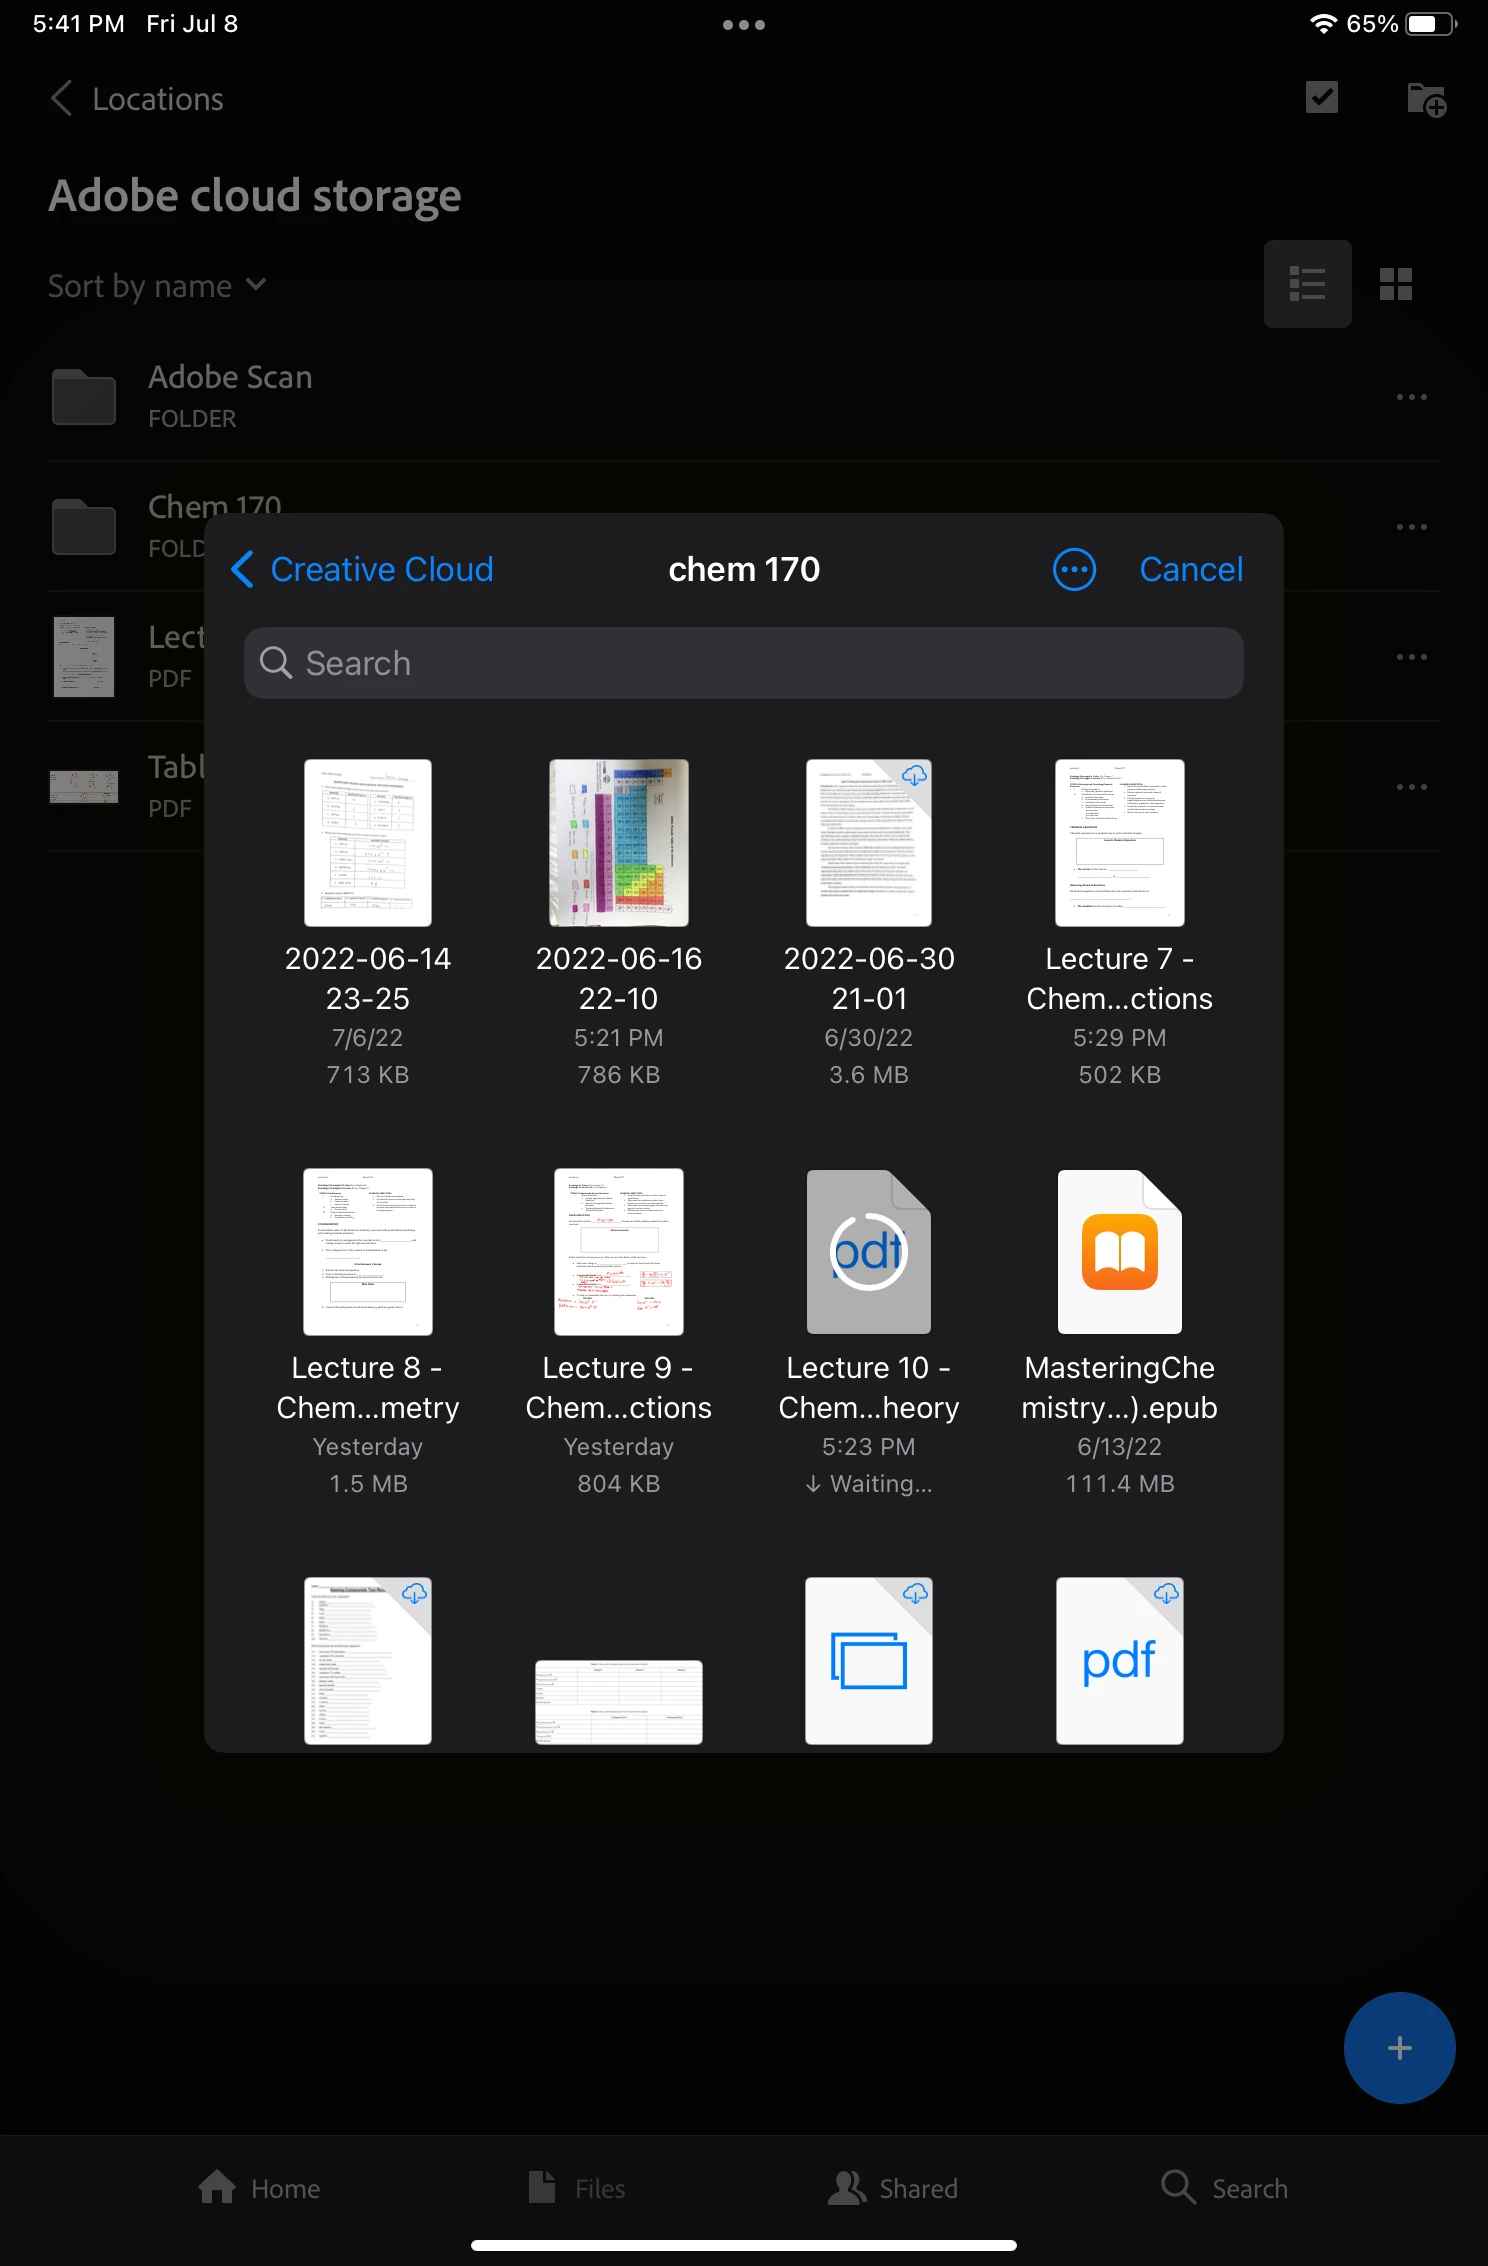This screenshot has height=2266, width=1488.
Task: Click the "111.4 MB" file size text
Action: coord(1120,1484)
